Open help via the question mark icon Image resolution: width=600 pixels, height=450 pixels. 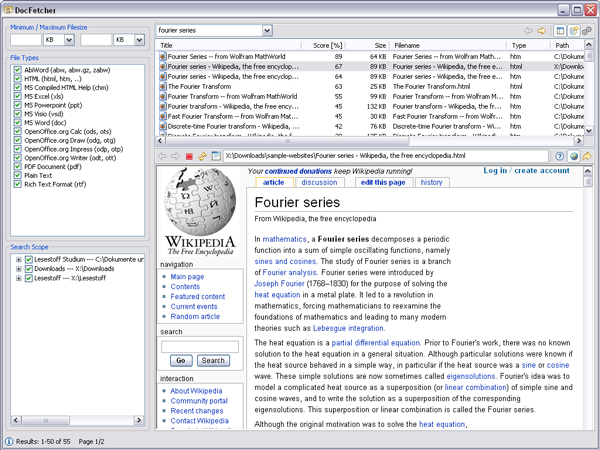click(559, 156)
